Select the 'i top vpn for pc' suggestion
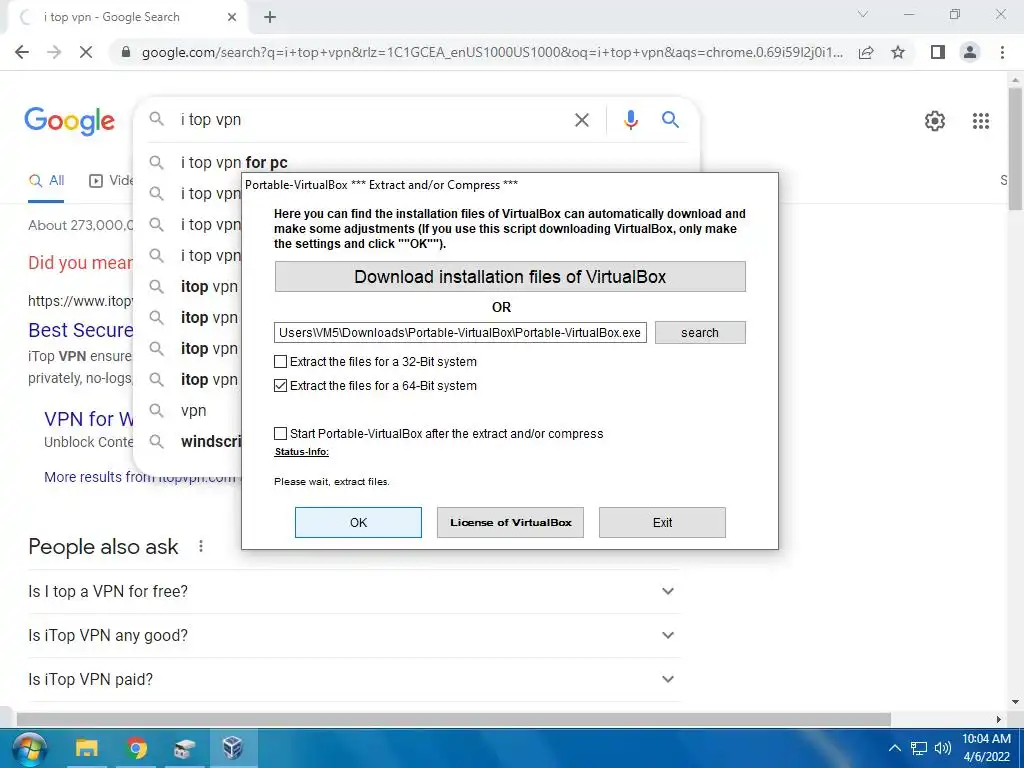Viewport: 1024px width, 768px height. 234,163
